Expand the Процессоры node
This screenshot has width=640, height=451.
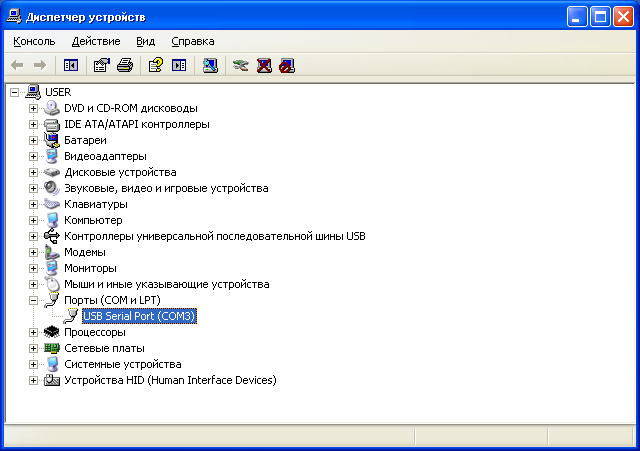[x=33, y=332]
